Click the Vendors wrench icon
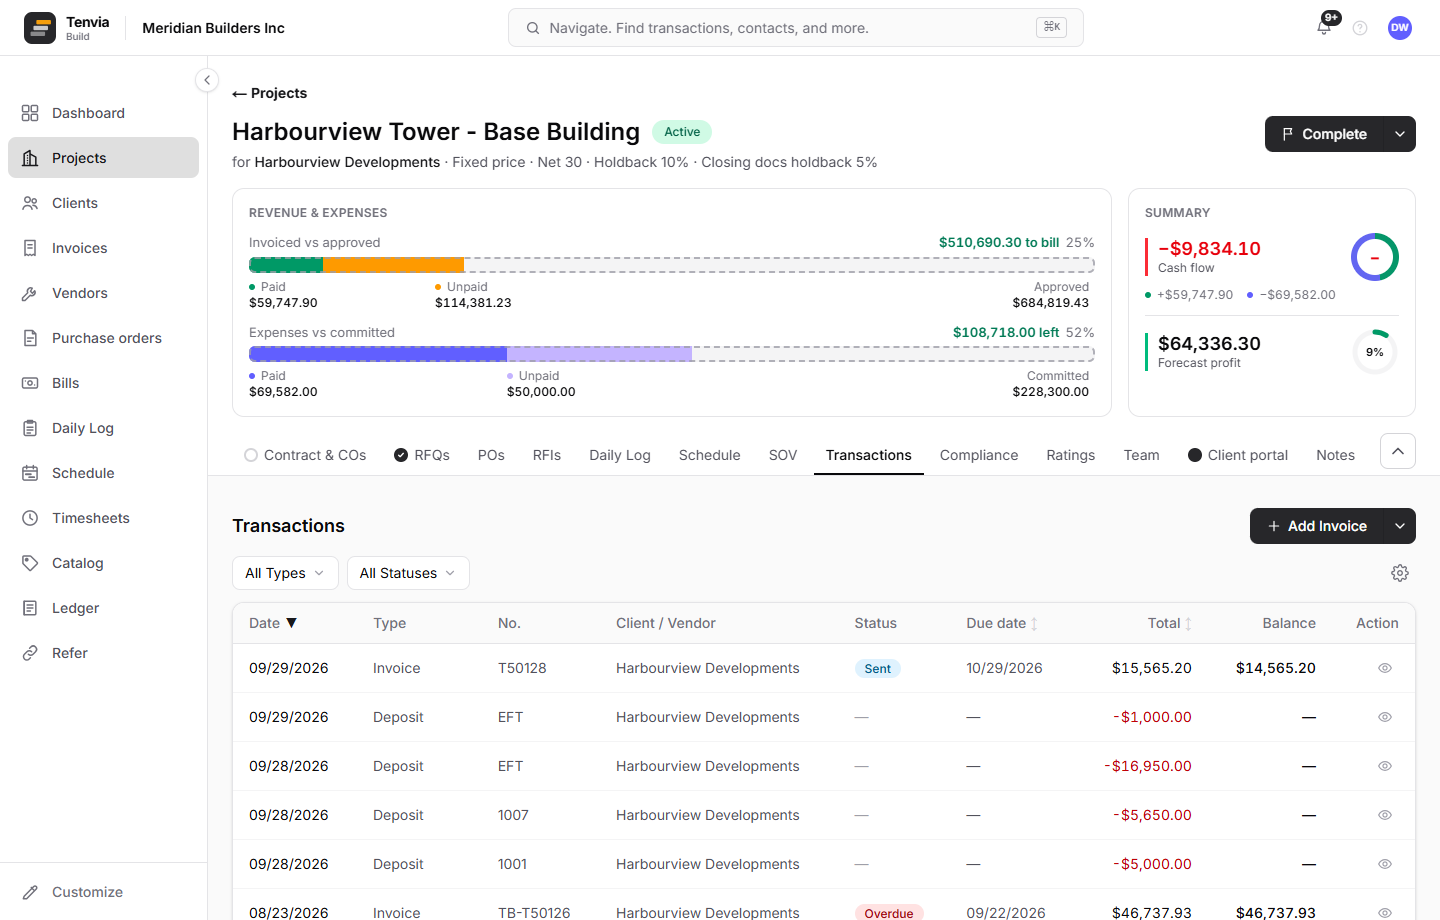This screenshot has height=920, width=1440. 30,293
